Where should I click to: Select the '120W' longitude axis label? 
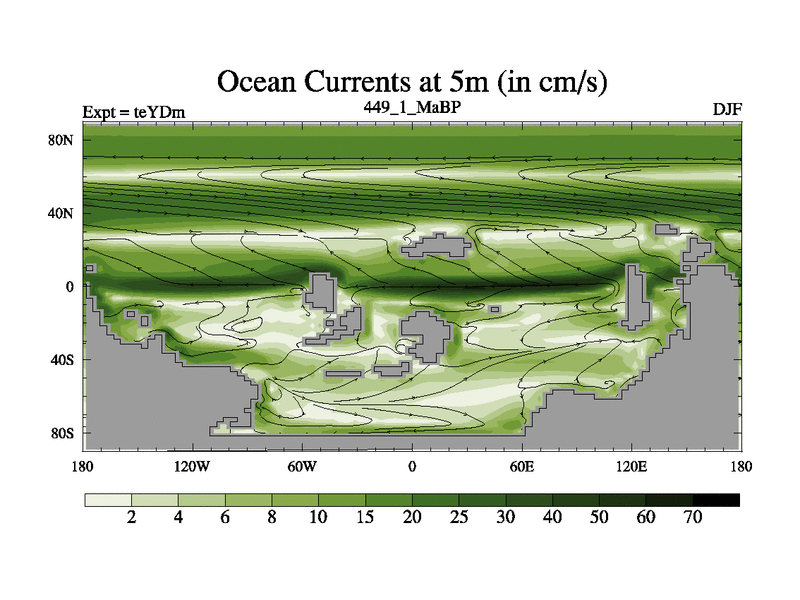tap(192, 466)
